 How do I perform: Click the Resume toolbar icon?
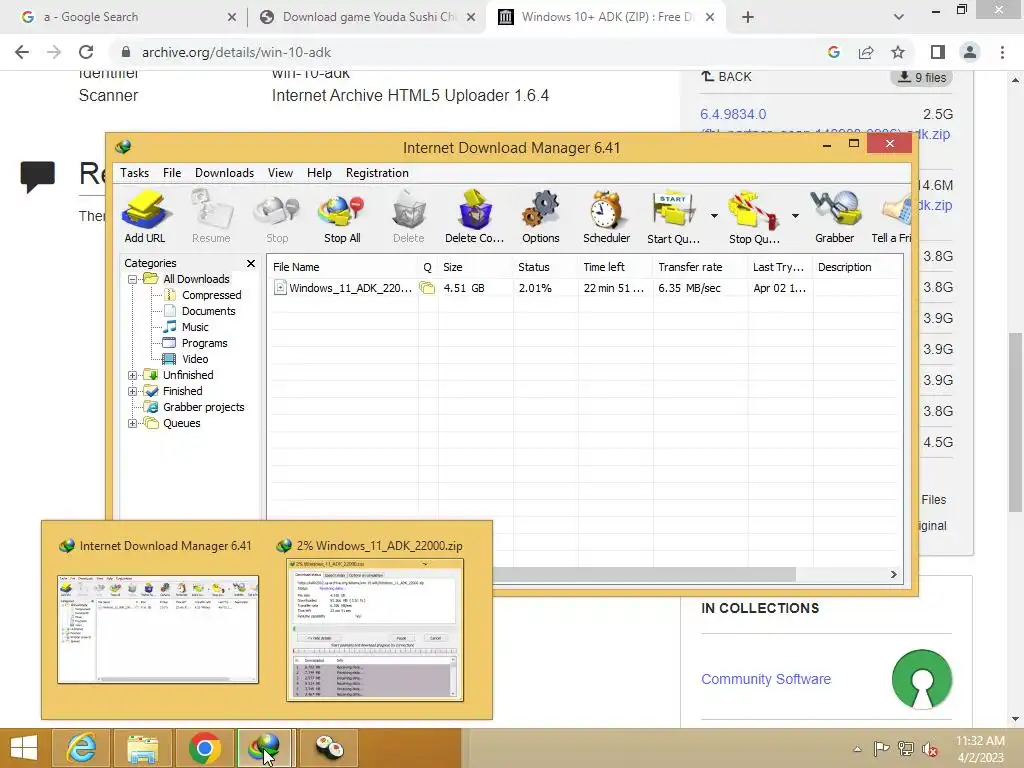pyautogui.click(x=211, y=217)
